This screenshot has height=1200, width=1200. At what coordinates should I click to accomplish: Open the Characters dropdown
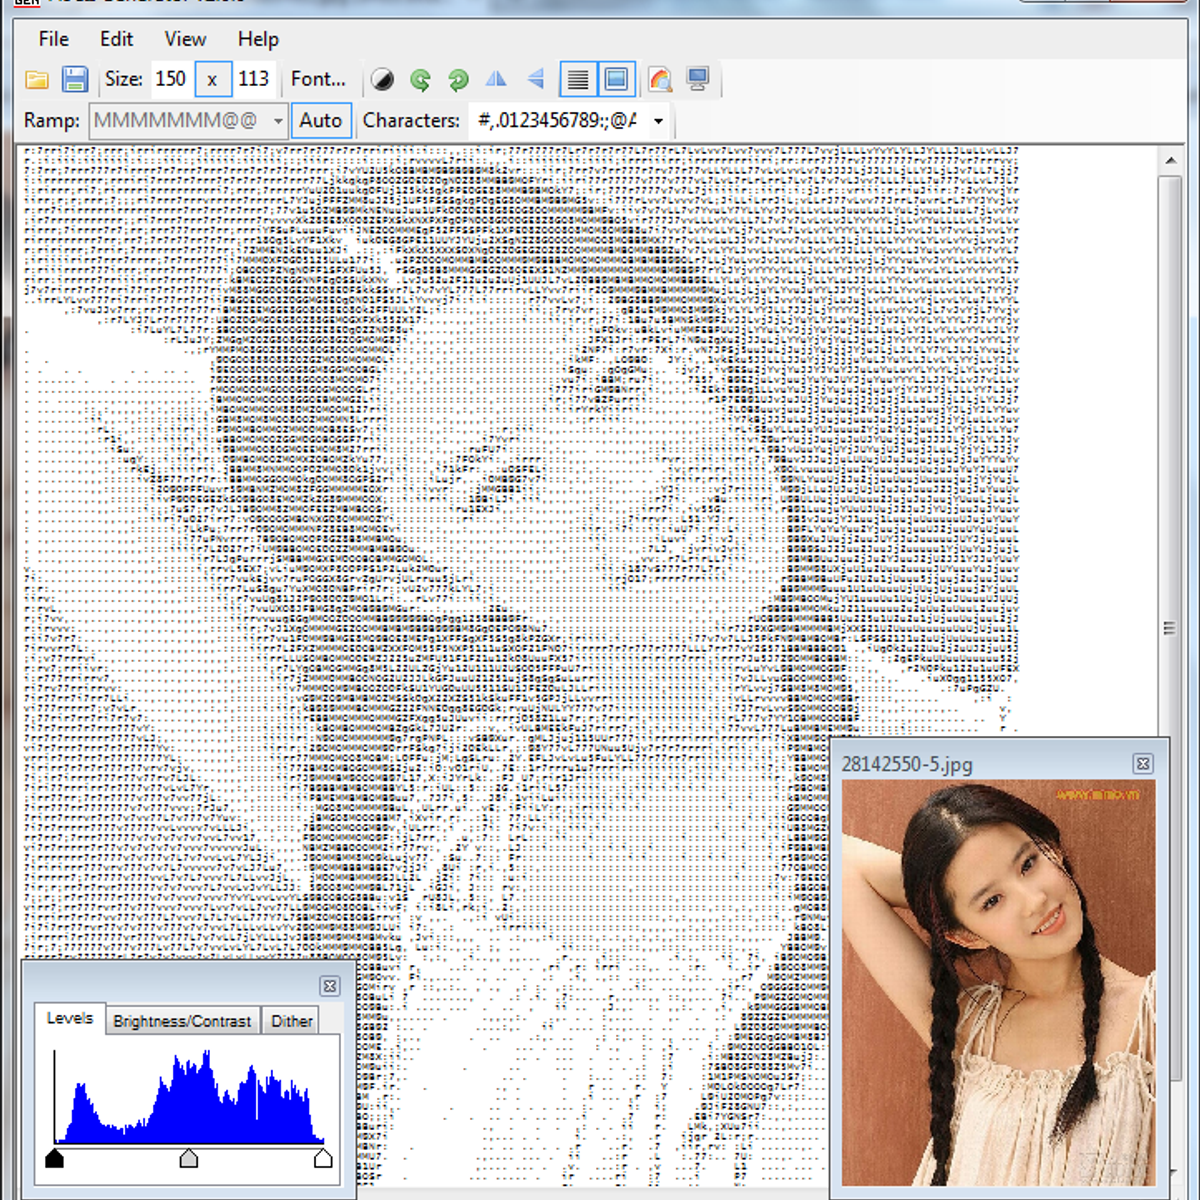coord(657,120)
